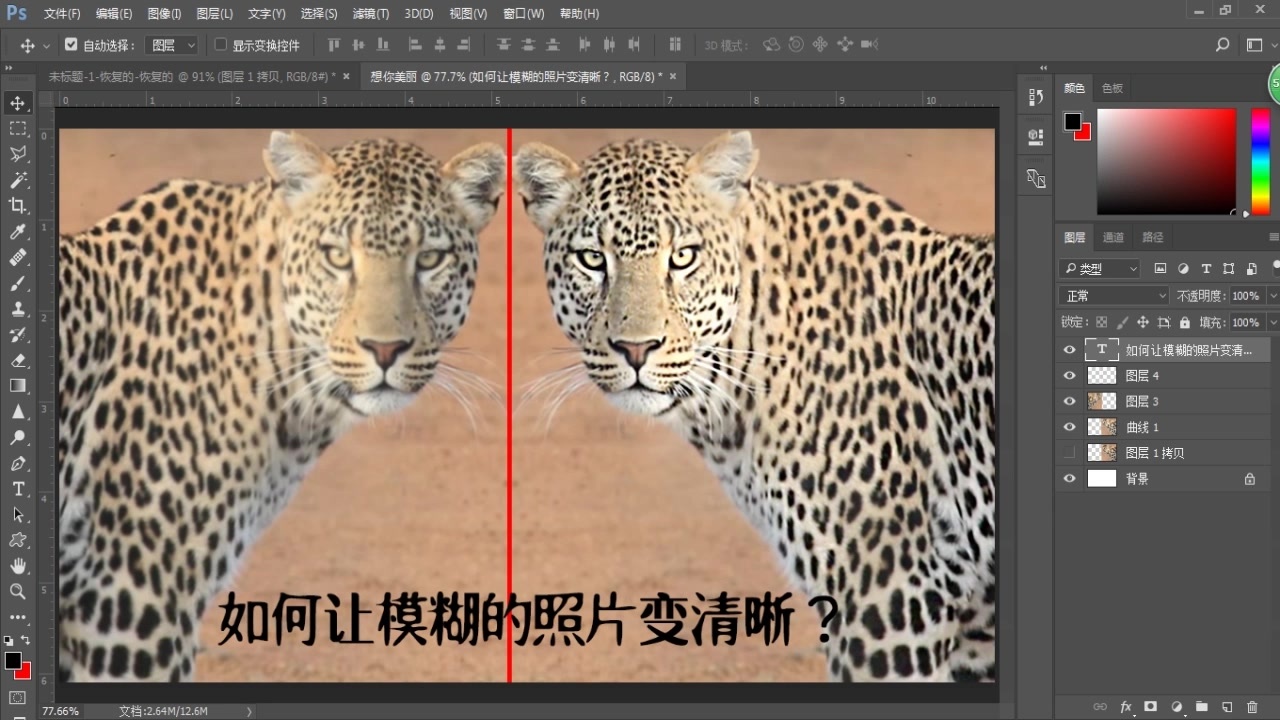
Task: Select the History Brush tool
Action: coord(18,334)
